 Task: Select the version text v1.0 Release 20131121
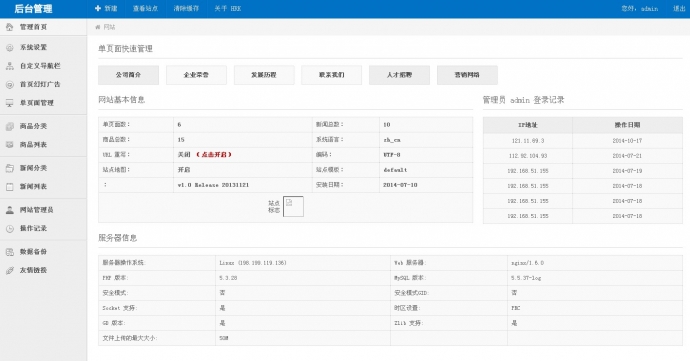[213, 185]
